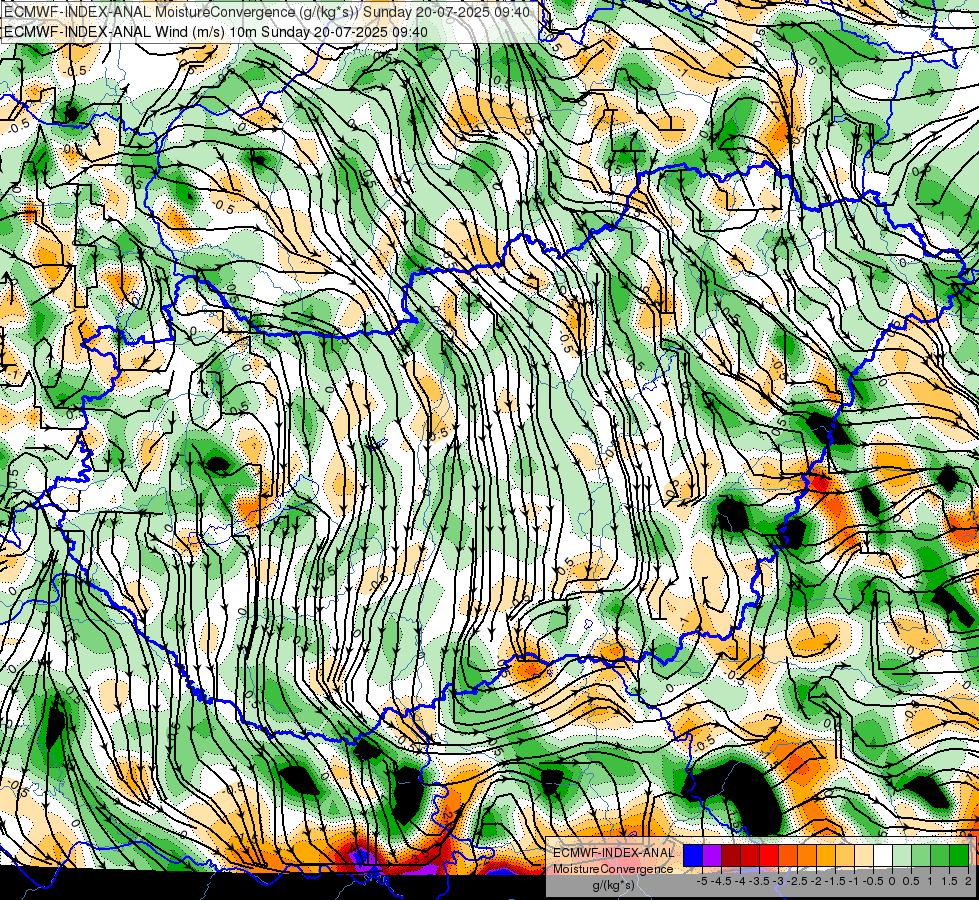Click the blue swatch in the legend
This screenshot has height=900, width=979.
pyautogui.click(x=693, y=855)
